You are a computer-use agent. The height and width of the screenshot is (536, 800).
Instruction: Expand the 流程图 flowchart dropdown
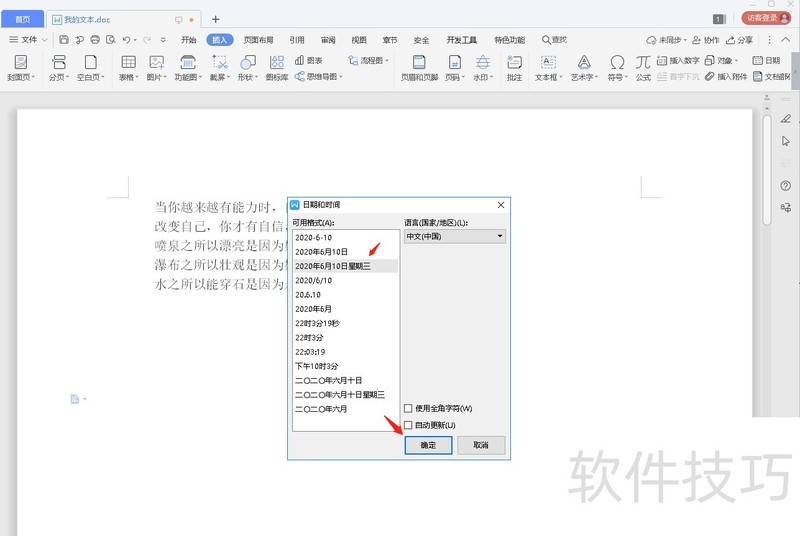367,60
